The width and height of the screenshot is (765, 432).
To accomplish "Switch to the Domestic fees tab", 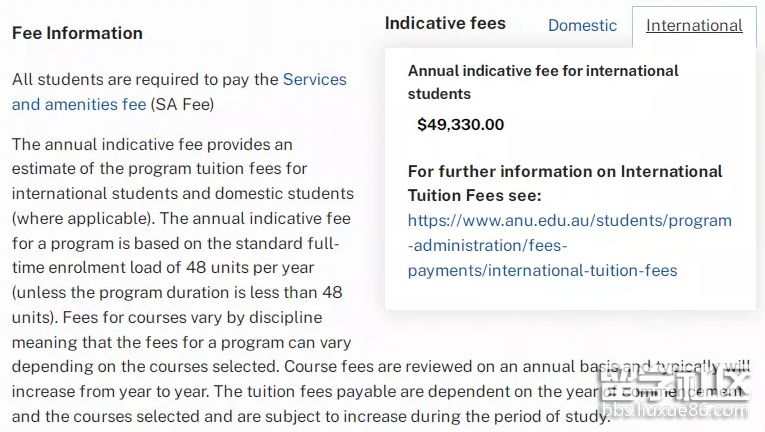I will [582, 26].
